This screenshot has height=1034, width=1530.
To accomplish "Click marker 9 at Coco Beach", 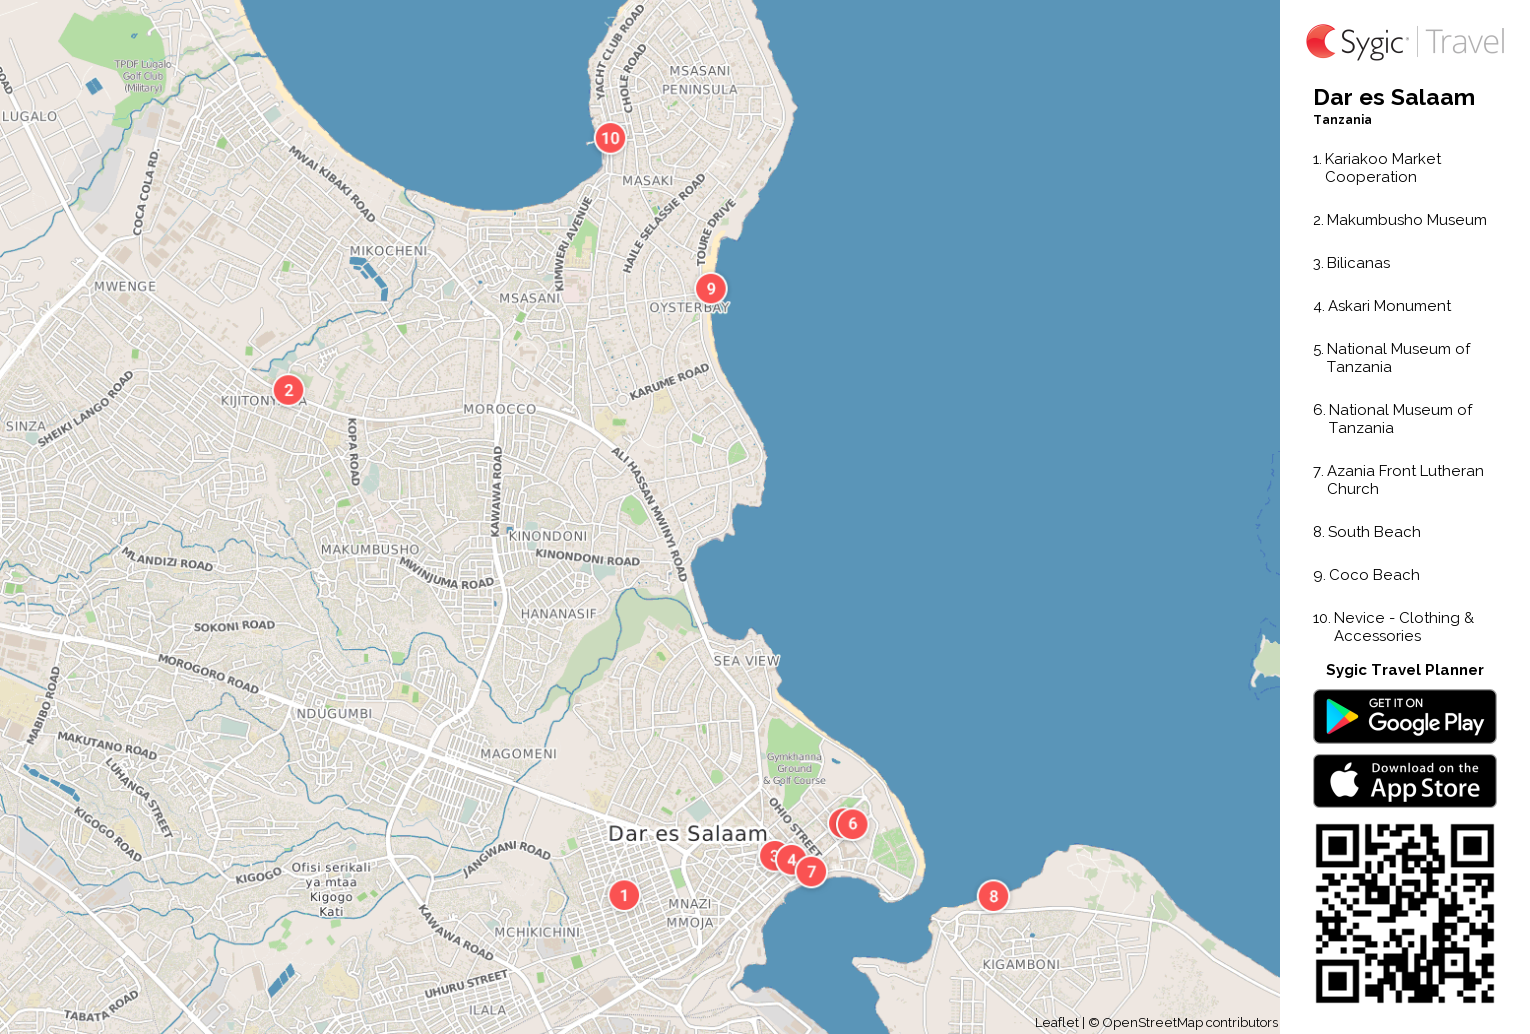I will (711, 289).
